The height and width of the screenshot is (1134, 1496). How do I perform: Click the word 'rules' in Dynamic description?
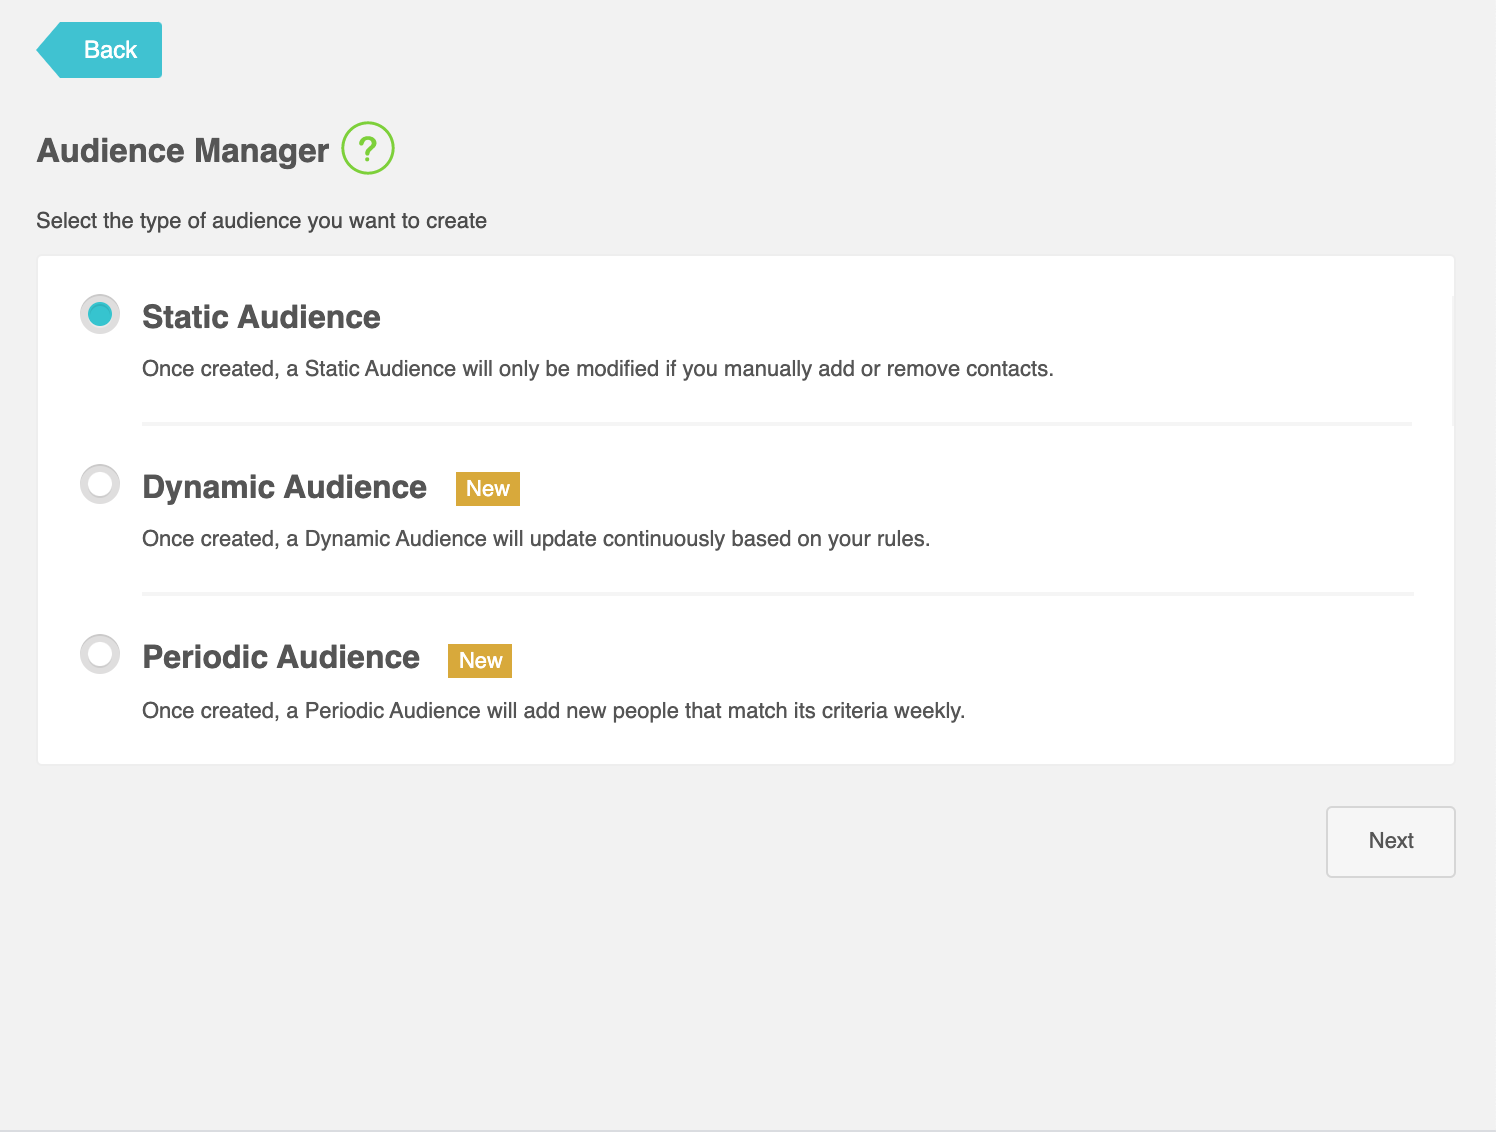point(900,539)
